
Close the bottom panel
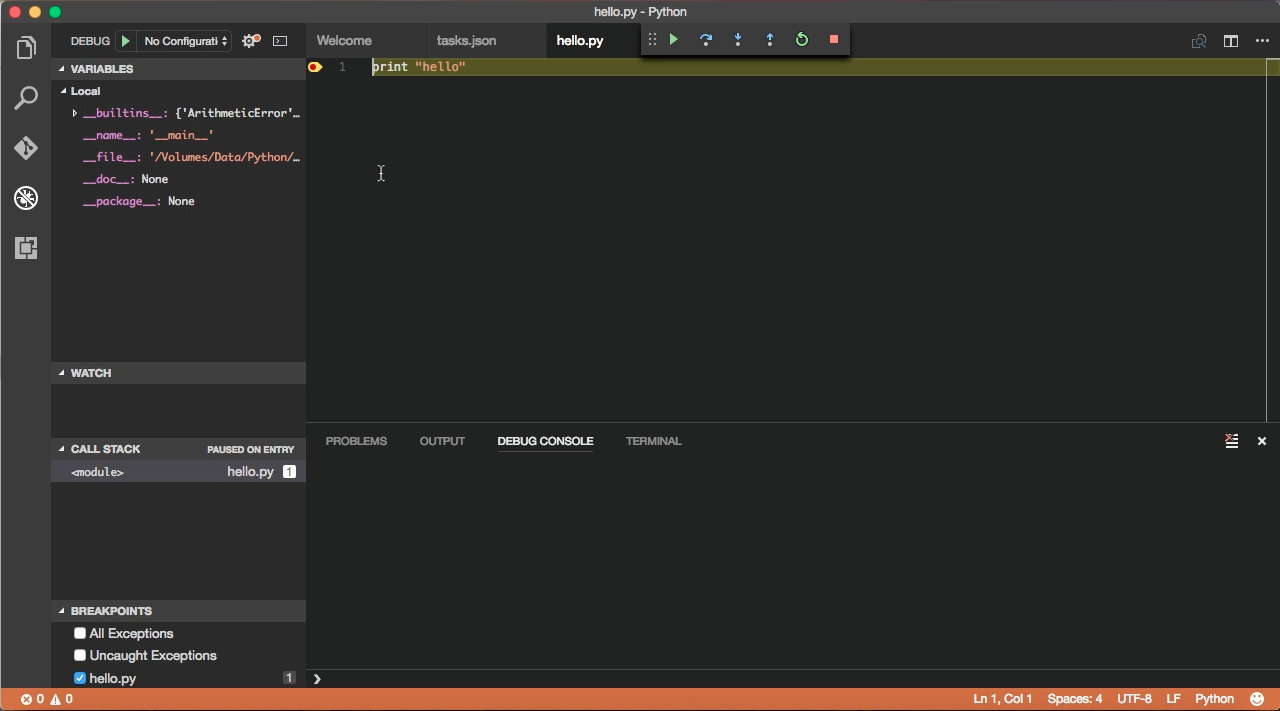tap(1262, 441)
